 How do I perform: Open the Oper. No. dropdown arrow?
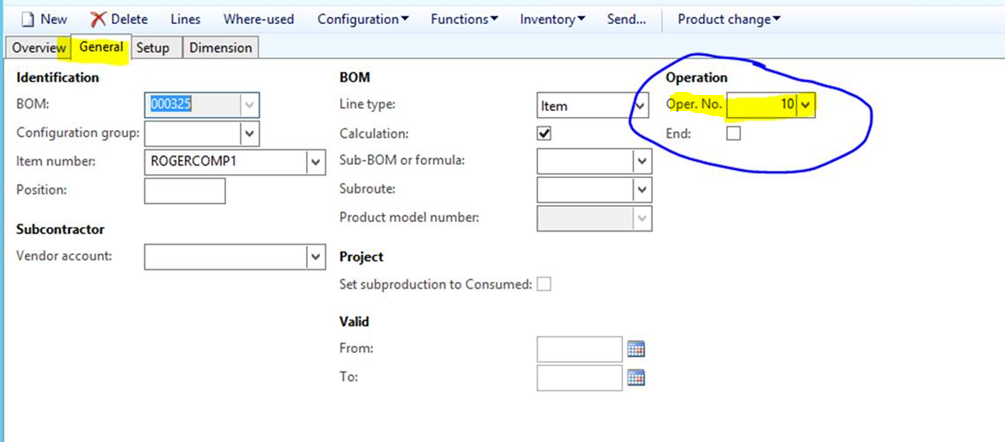(806, 104)
